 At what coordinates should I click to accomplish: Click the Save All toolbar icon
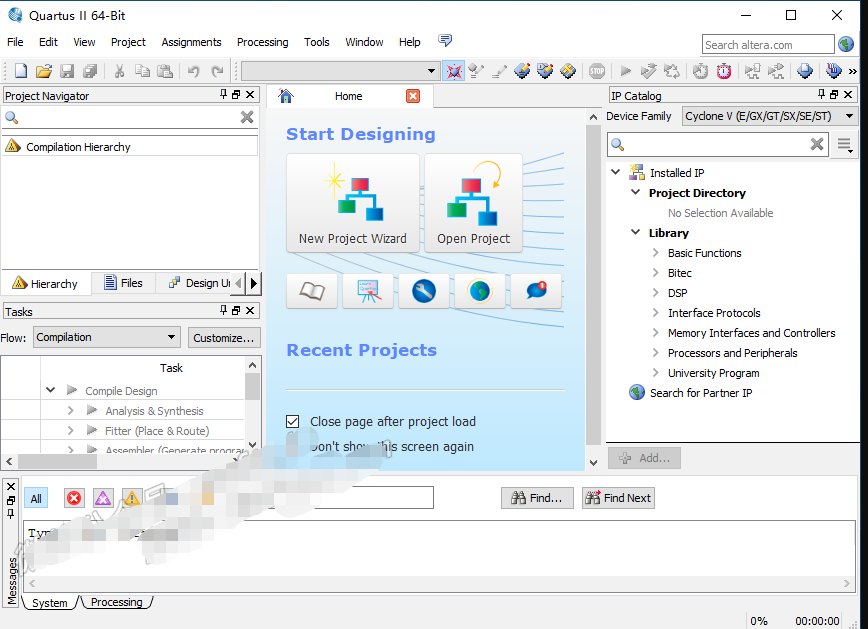90,71
